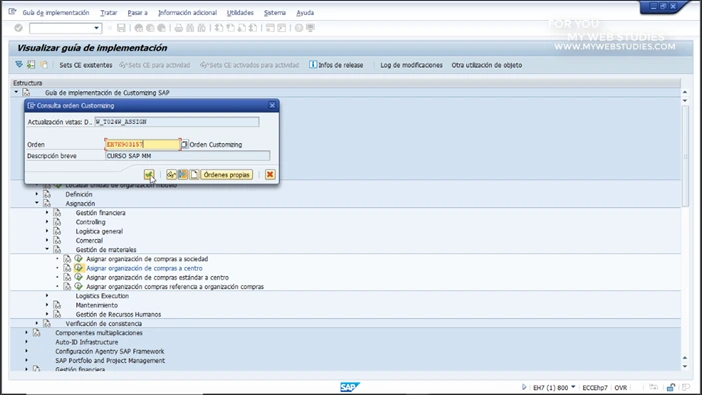
Task: Click the Órdenes propias button
Action: (227, 174)
